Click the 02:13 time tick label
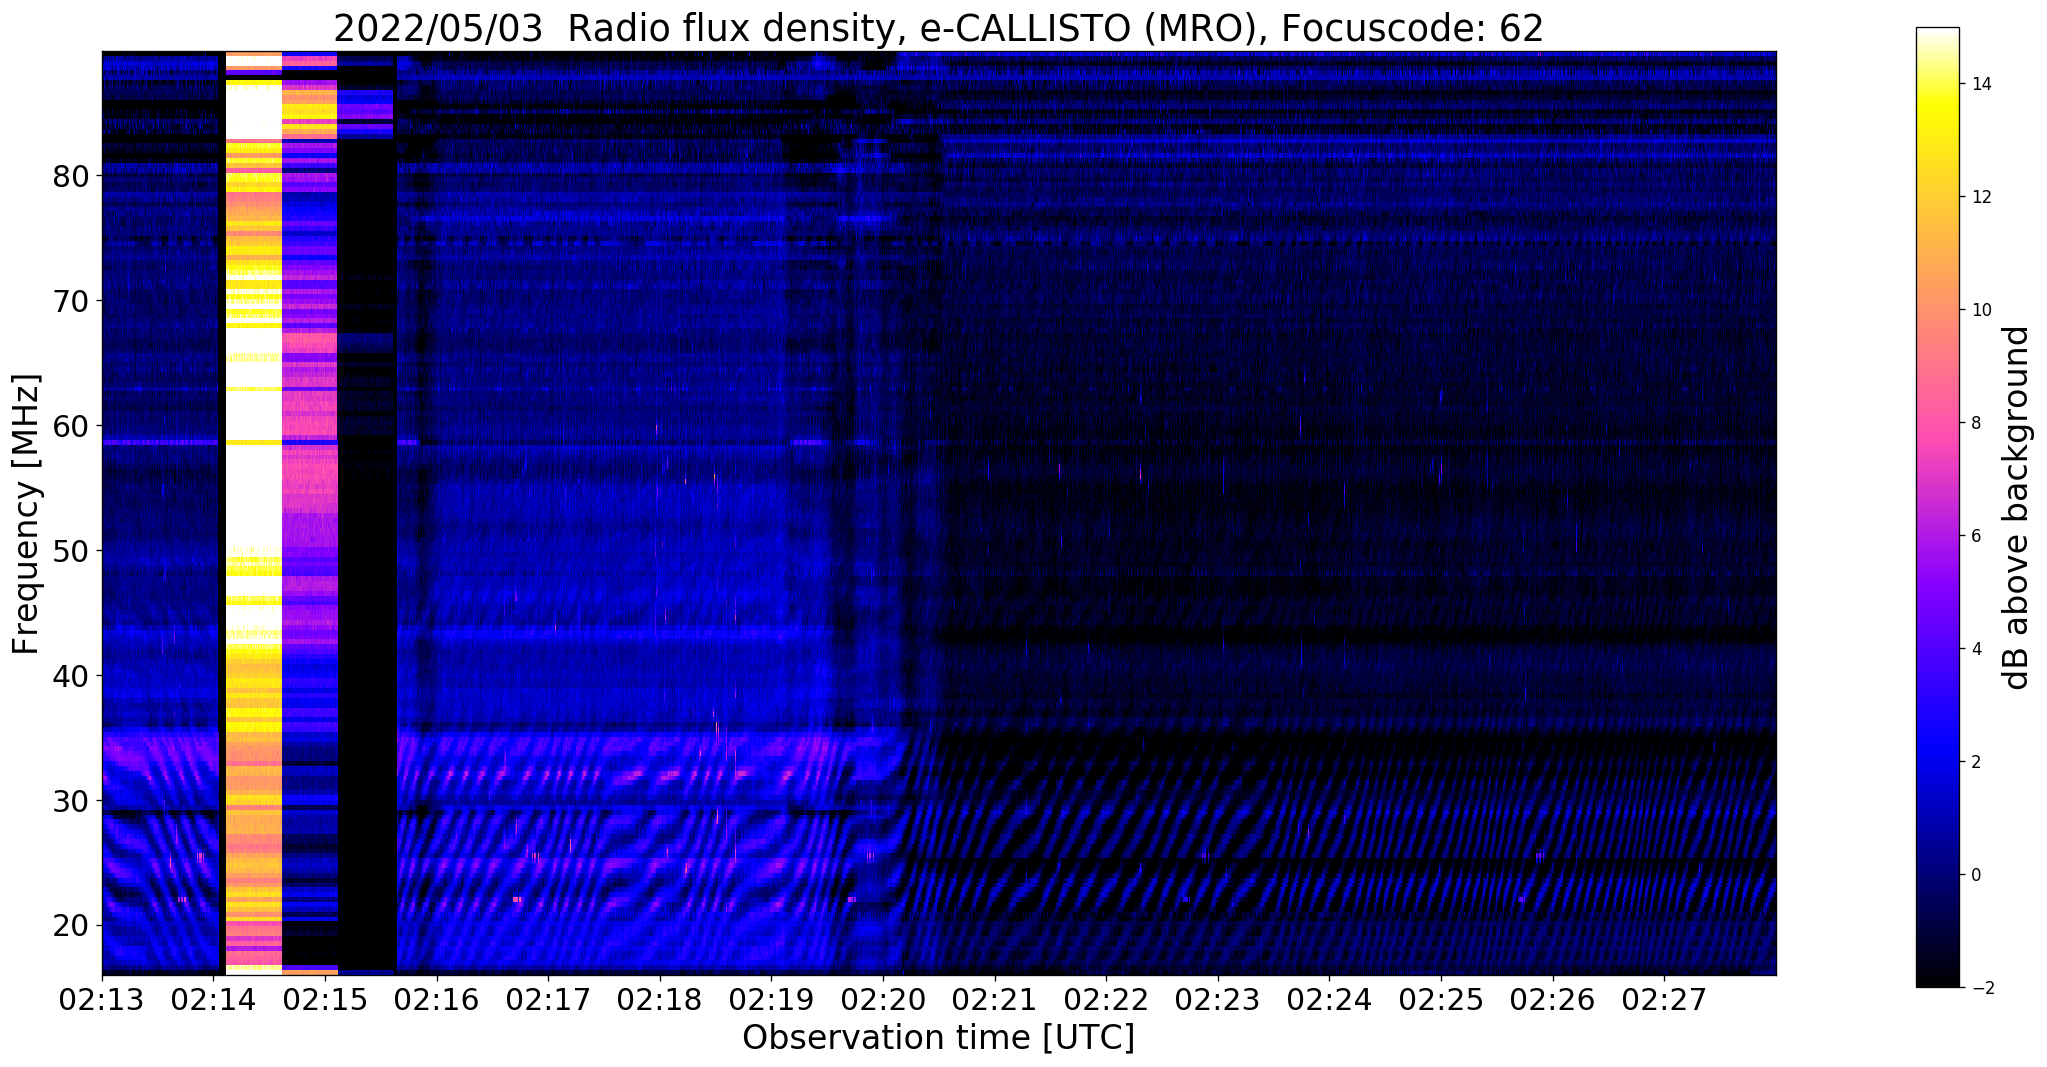The height and width of the screenshot is (1067, 2047). 102,999
